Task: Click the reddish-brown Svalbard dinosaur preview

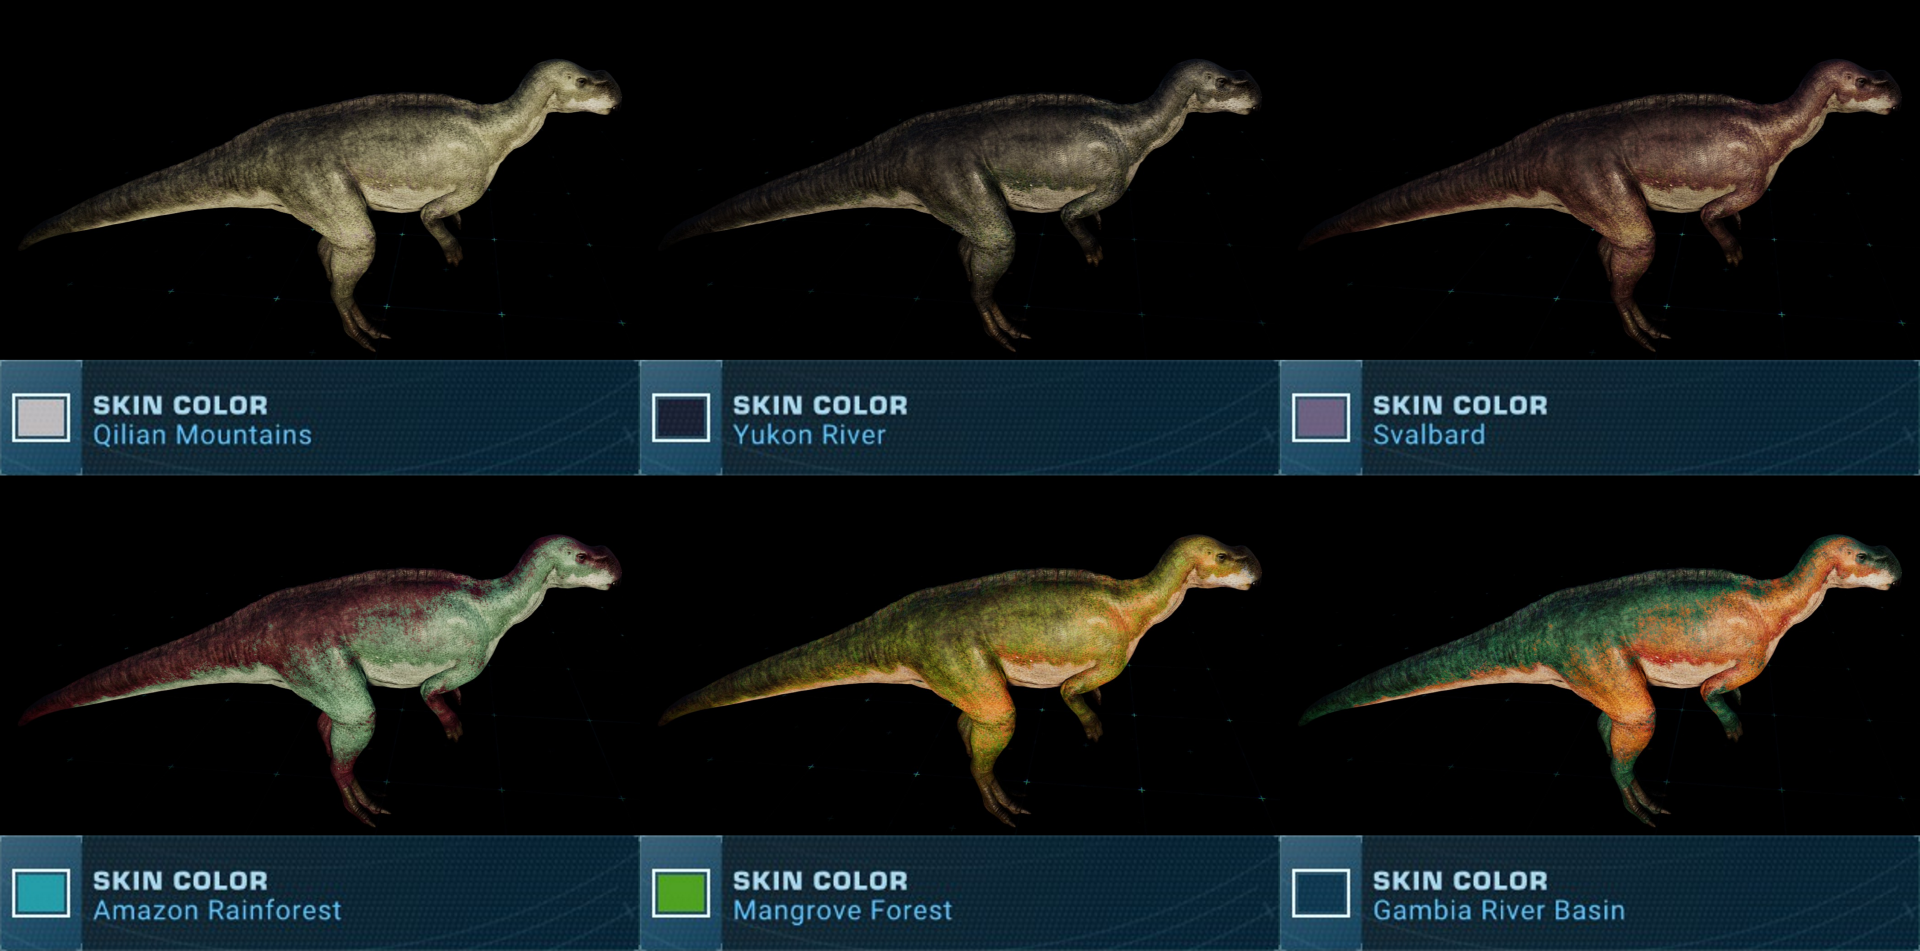Action: [1600, 200]
